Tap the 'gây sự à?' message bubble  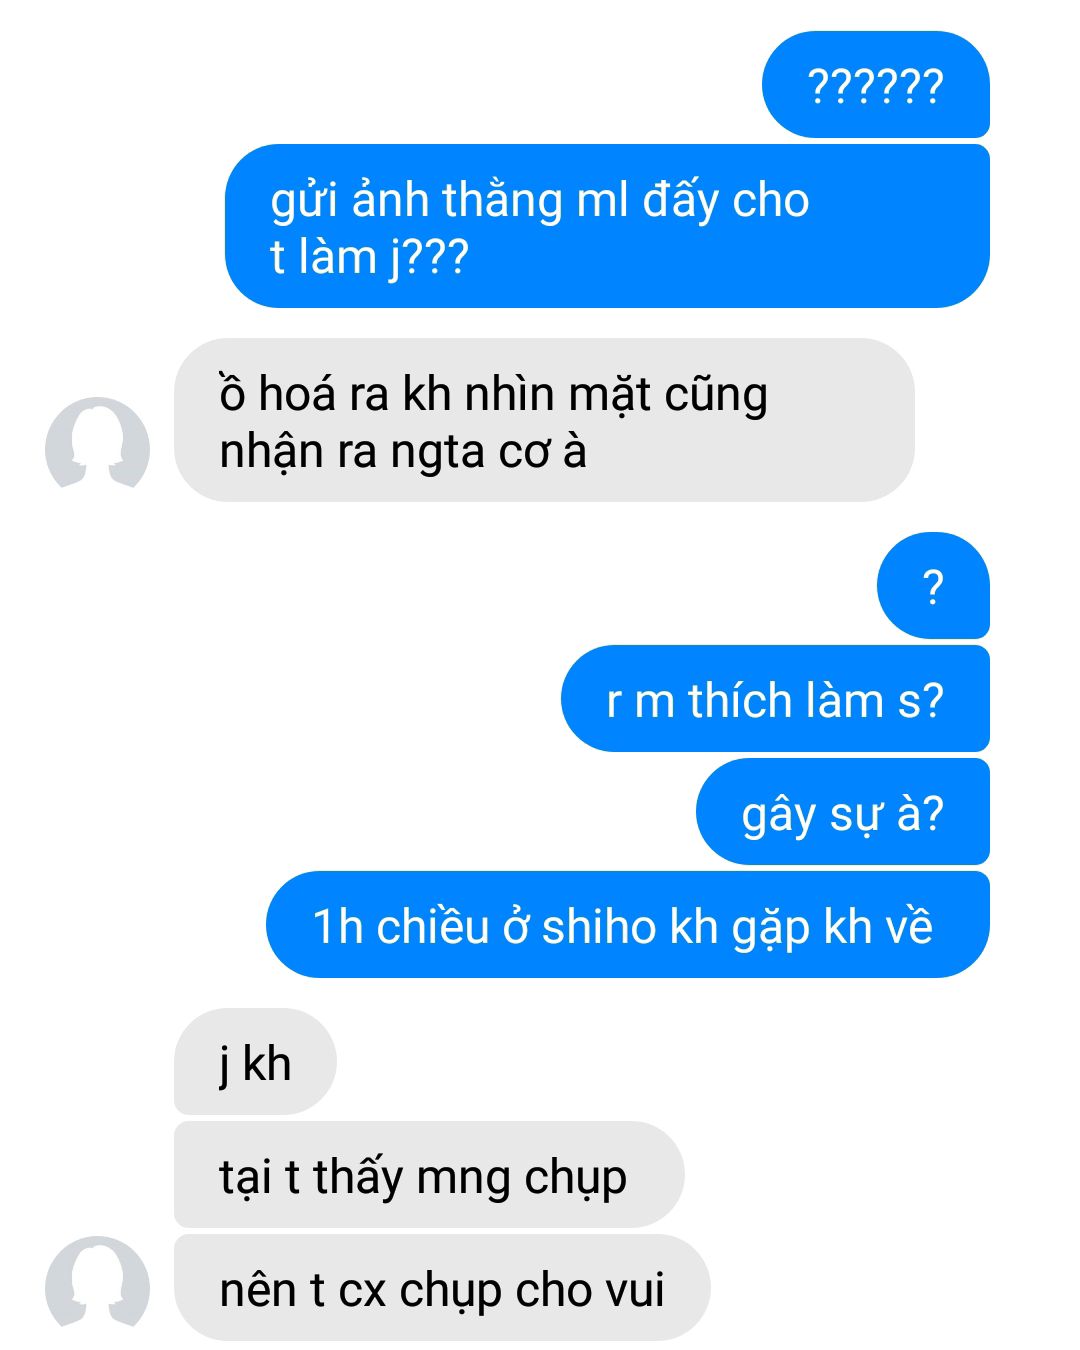843,812
